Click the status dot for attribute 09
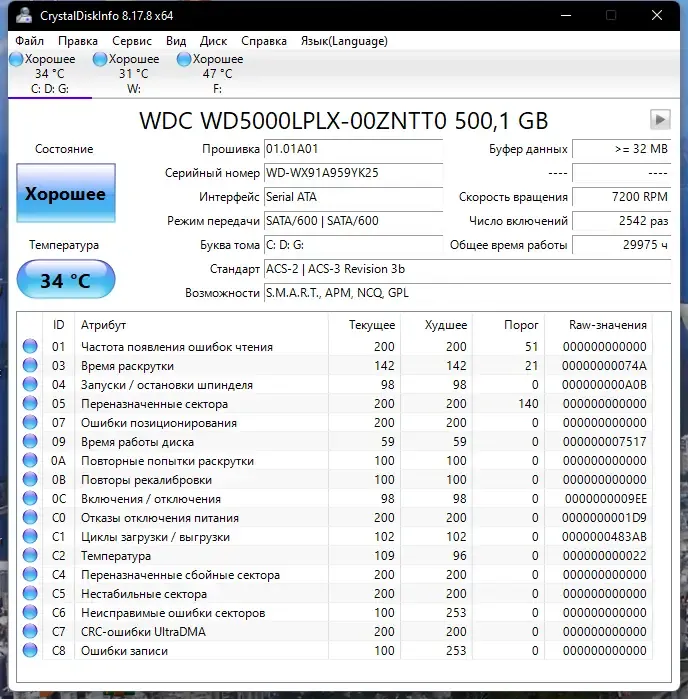688x699 pixels. point(30,441)
